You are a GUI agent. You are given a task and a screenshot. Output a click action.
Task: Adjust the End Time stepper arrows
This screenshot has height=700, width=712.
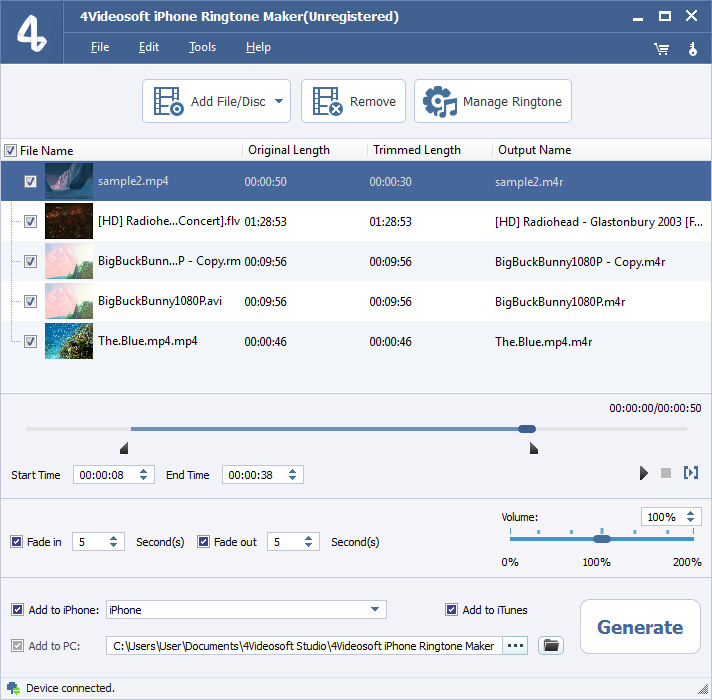click(x=292, y=474)
